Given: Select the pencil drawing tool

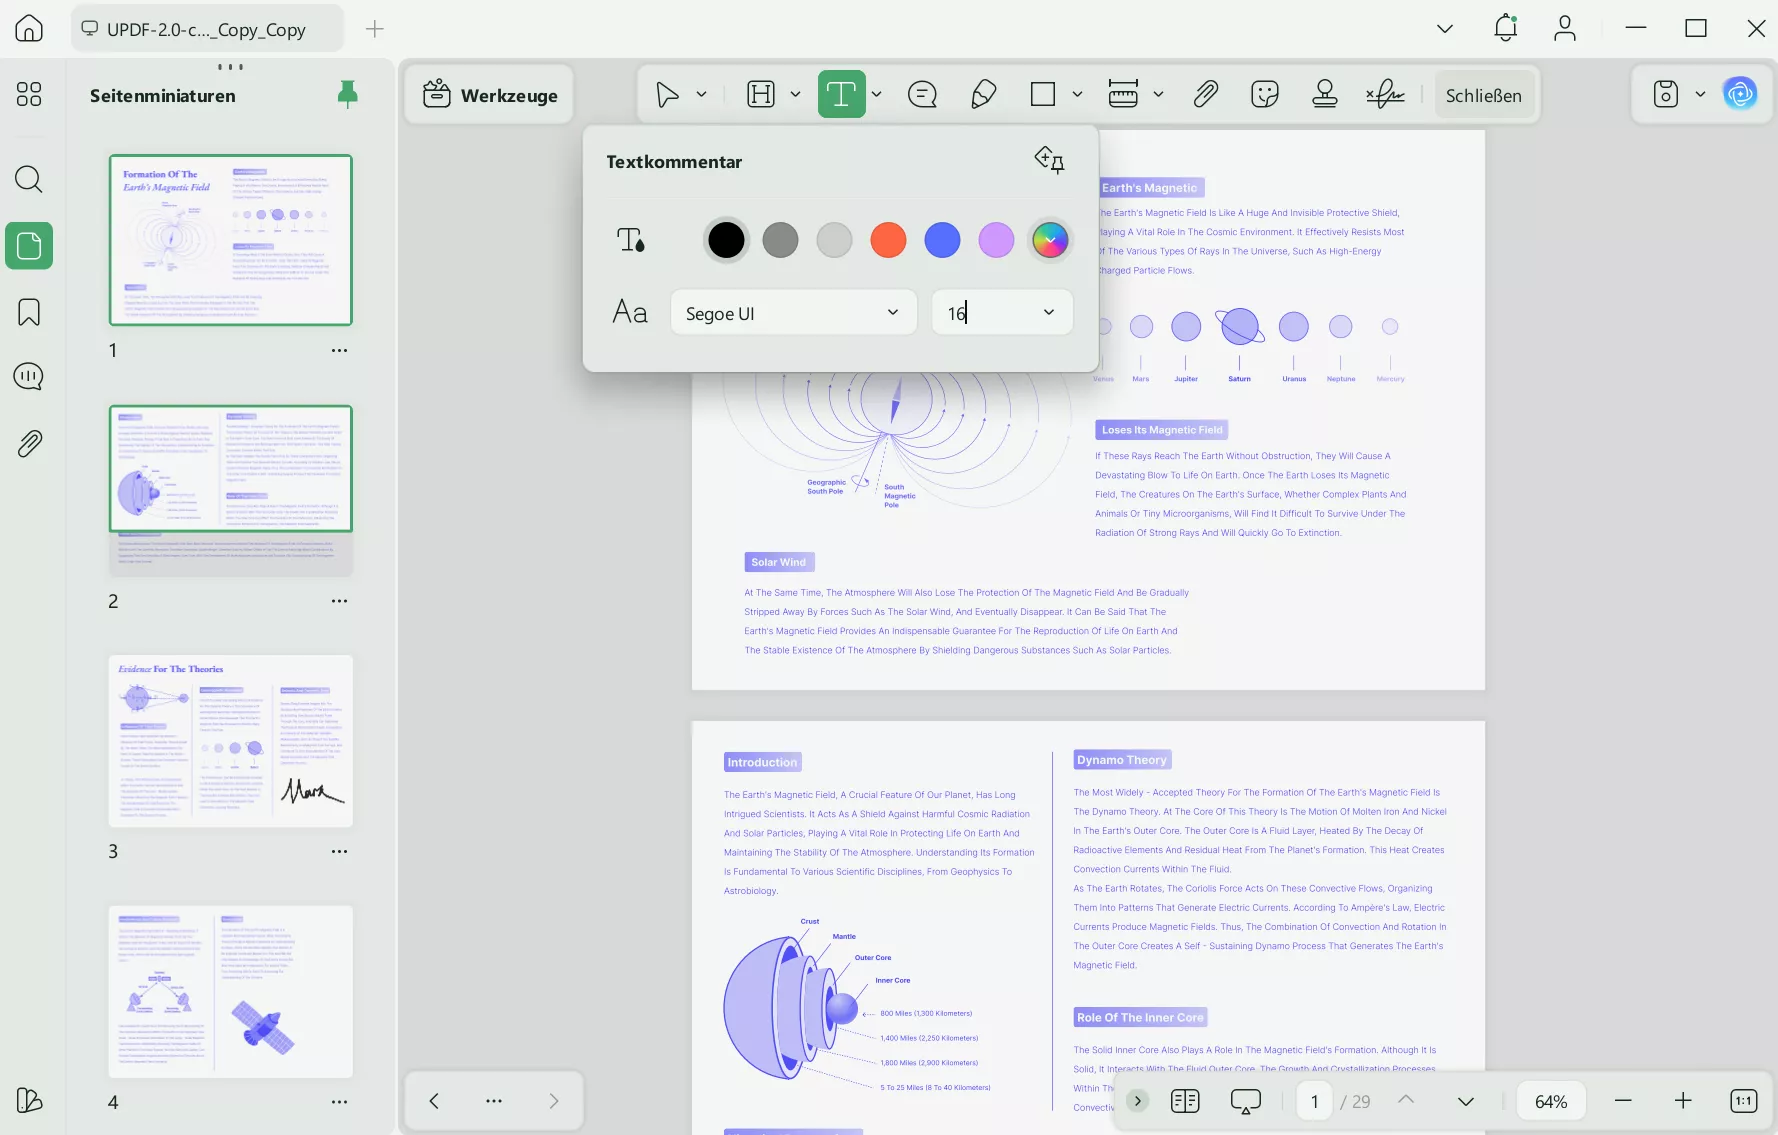Looking at the screenshot, I should (983, 95).
